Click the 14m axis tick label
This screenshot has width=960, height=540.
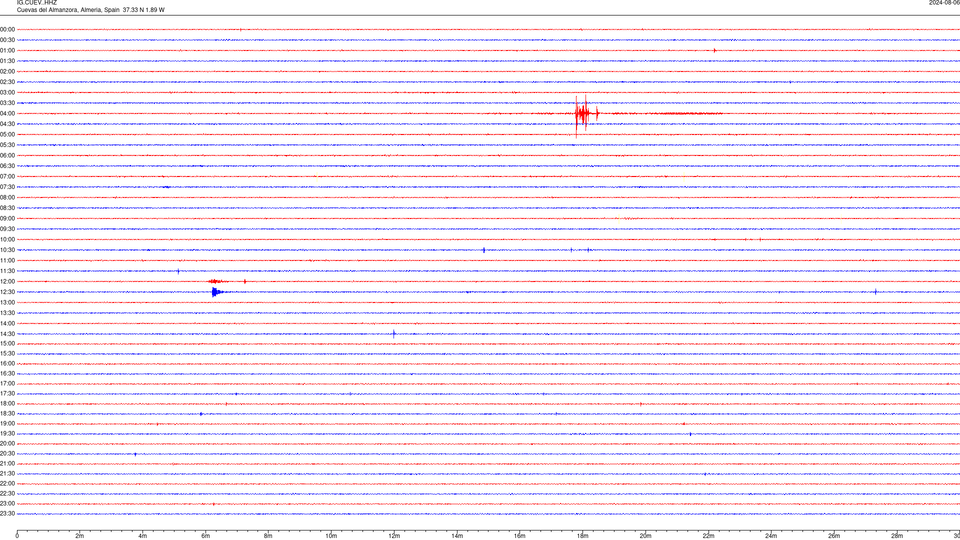pos(457,536)
